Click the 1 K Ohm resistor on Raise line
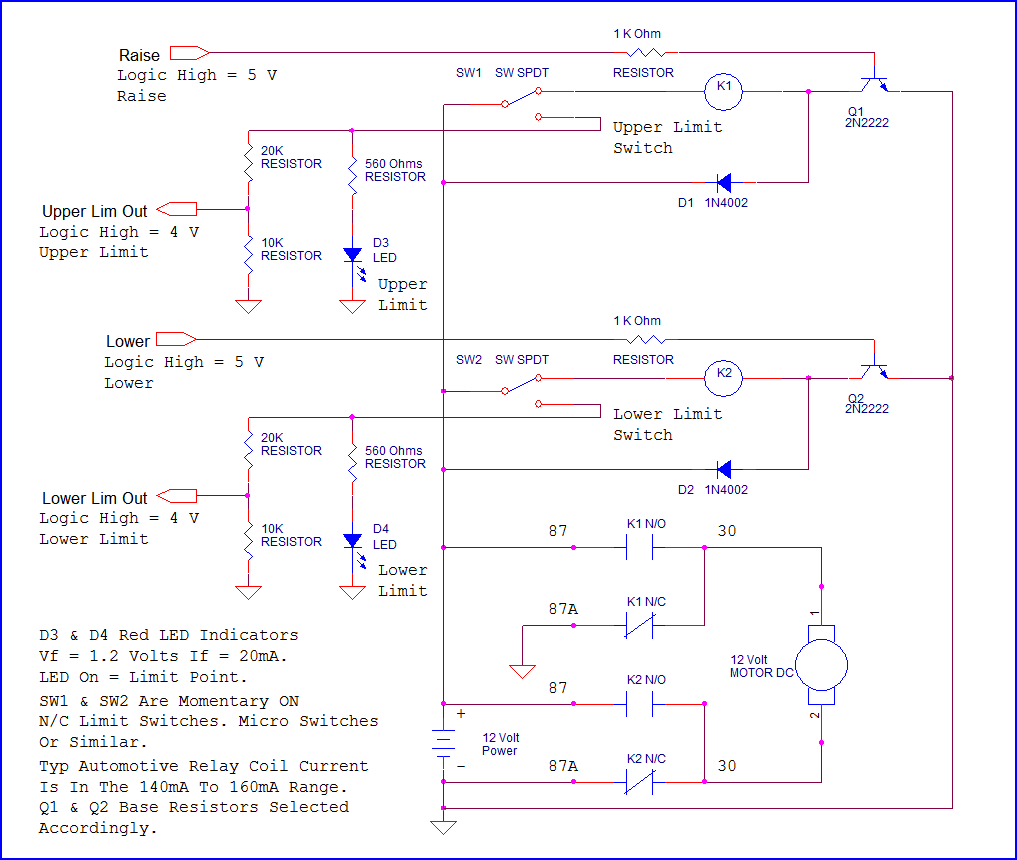 [x=645, y=53]
